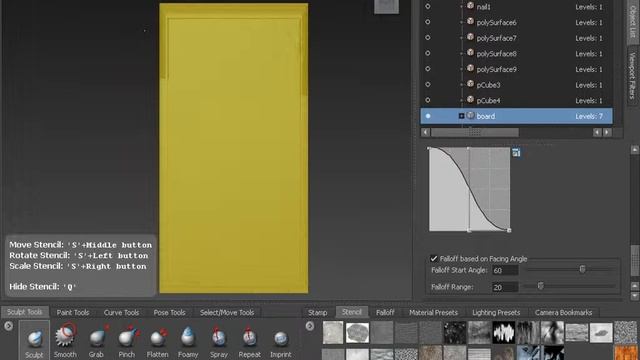Click the mesh icon next to pCube3
The width and height of the screenshot is (640, 360).
click(x=470, y=84)
